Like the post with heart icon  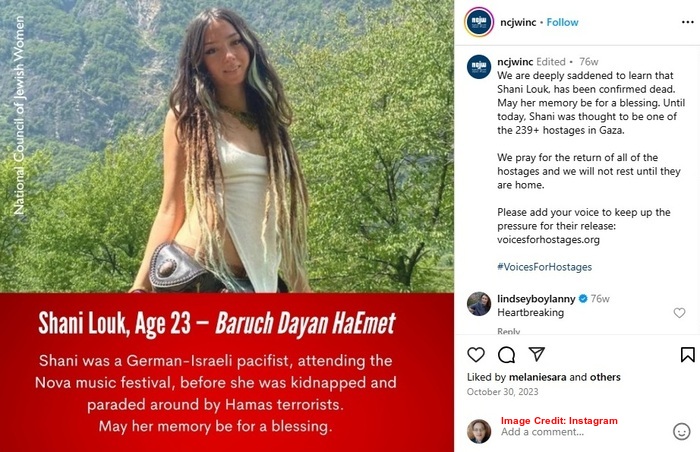click(x=476, y=355)
